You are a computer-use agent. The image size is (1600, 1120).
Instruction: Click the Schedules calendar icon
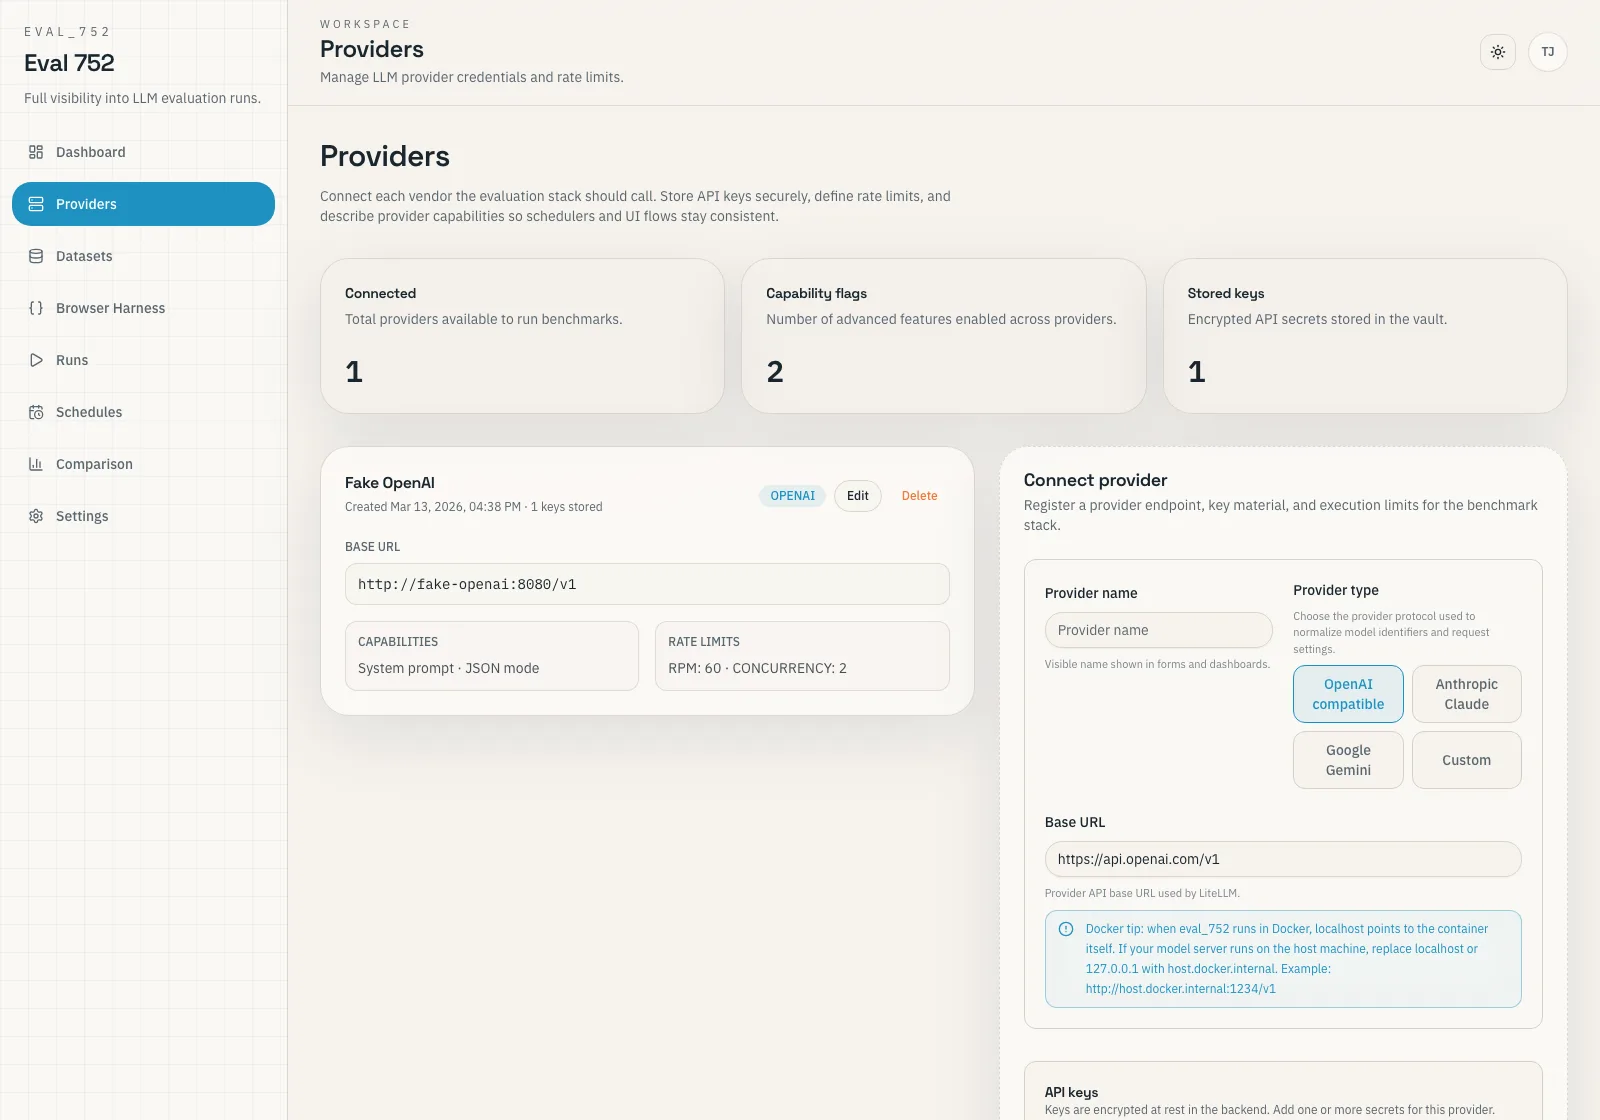point(36,412)
